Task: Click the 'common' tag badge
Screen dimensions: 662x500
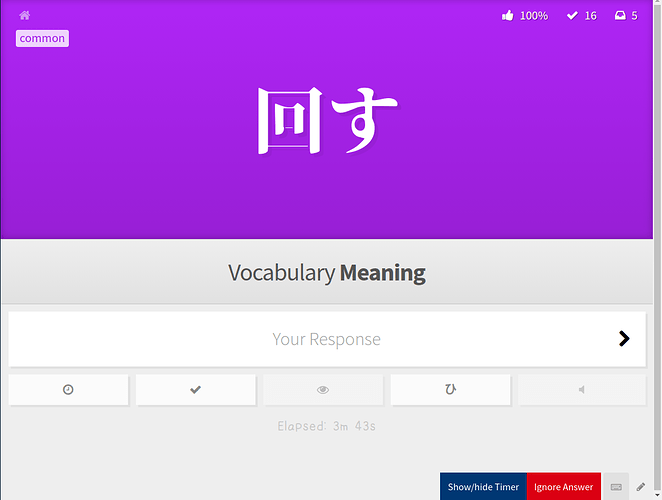Action: point(42,38)
